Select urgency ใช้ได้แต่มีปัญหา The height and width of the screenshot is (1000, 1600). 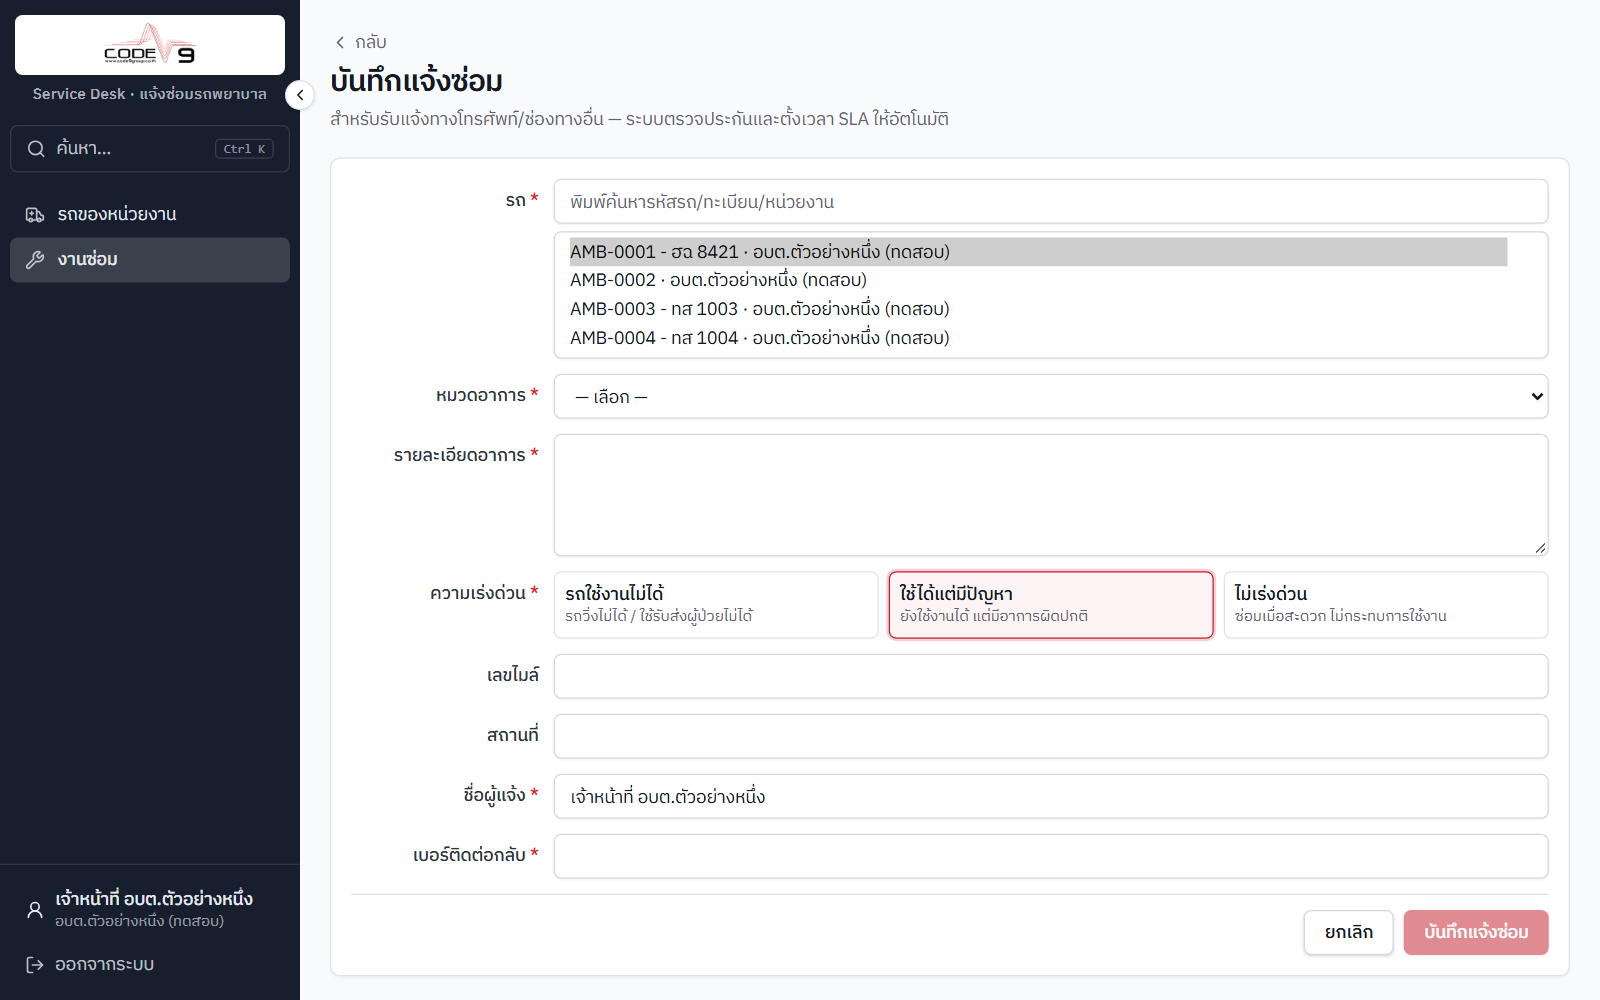[x=1051, y=605]
